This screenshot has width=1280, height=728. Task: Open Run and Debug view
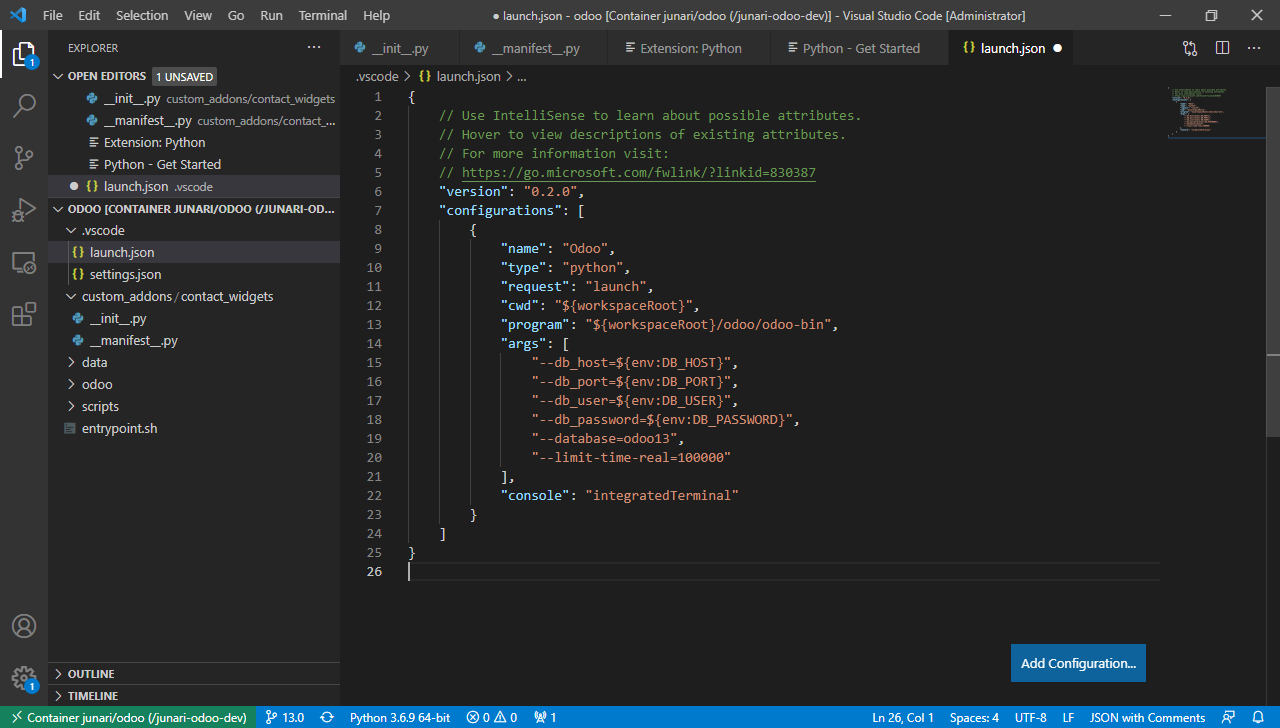(24, 210)
